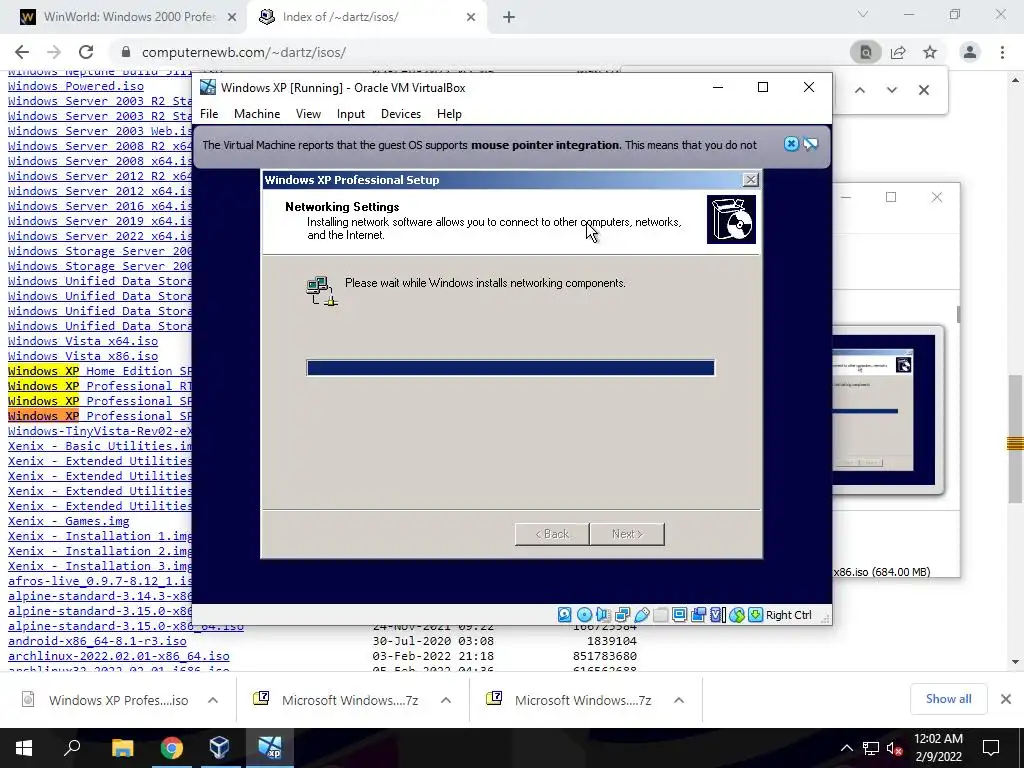Open the Windows Powered.iso link
The width and height of the screenshot is (1024, 768).
76,86
